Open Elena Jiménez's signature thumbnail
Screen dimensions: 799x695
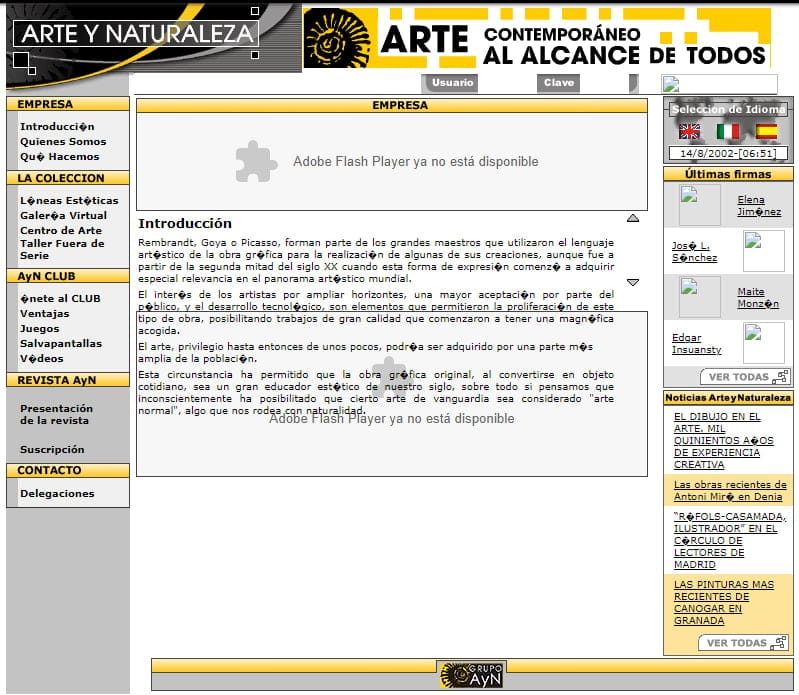pos(699,205)
